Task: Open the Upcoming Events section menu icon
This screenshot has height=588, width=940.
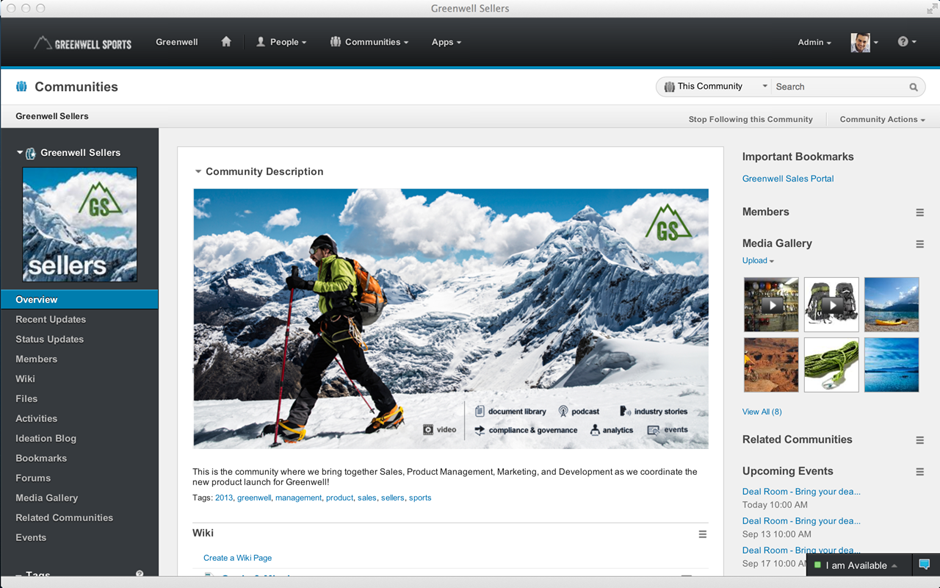Action: (920, 472)
